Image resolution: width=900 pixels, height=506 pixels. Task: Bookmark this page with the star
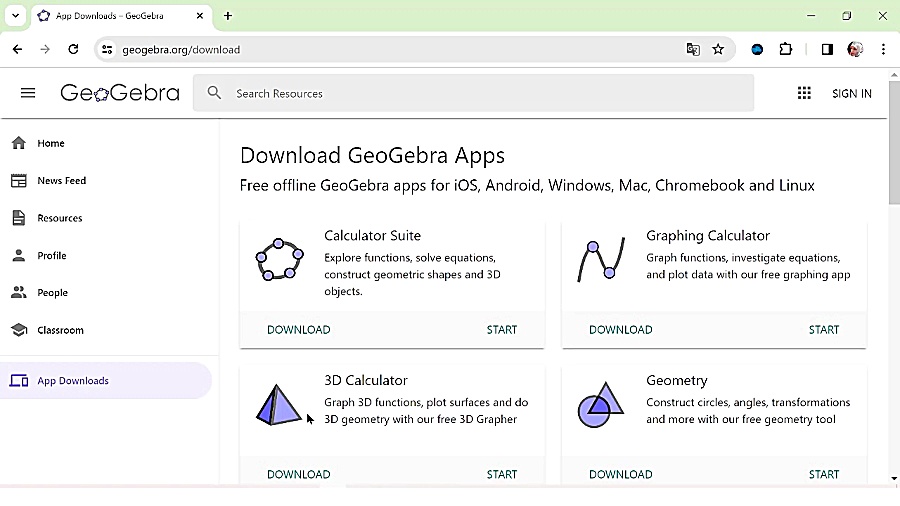coord(718,49)
